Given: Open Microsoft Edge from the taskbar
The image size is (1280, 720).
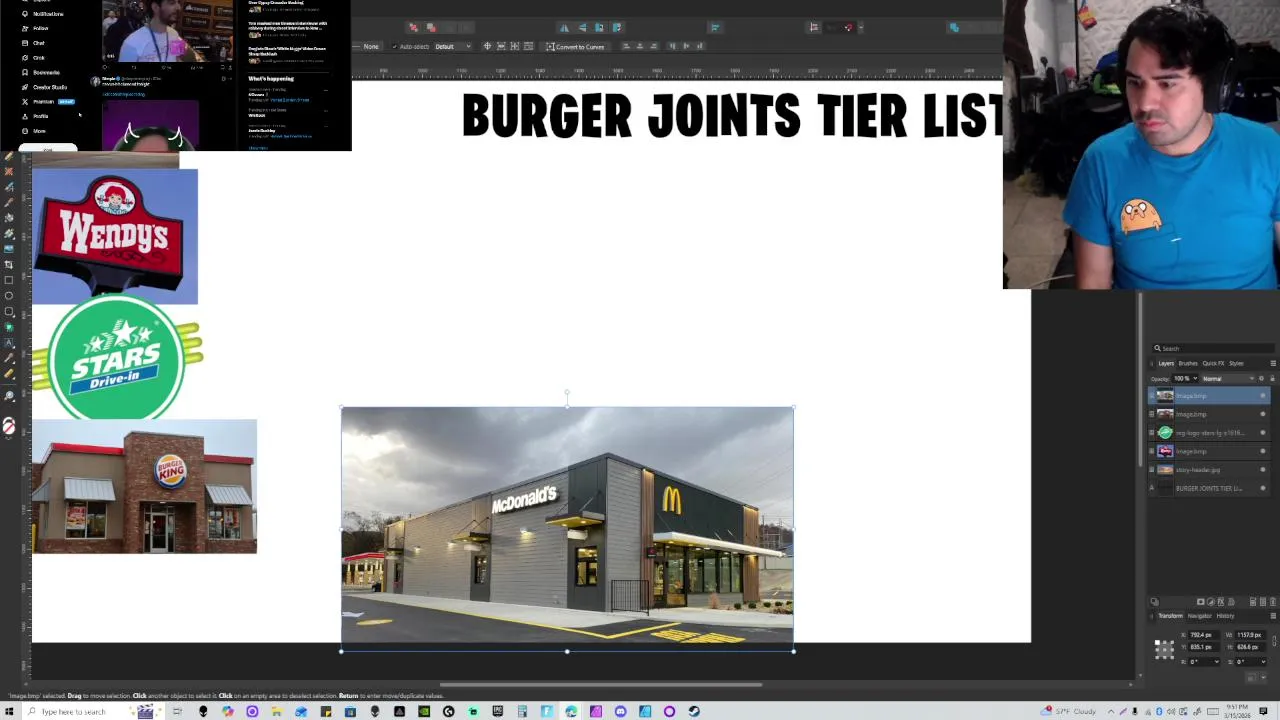Looking at the screenshot, I should (571, 711).
